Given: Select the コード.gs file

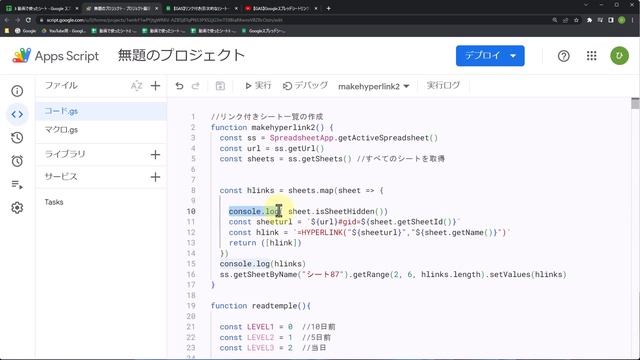Looking at the screenshot, I should pos(101,111).
